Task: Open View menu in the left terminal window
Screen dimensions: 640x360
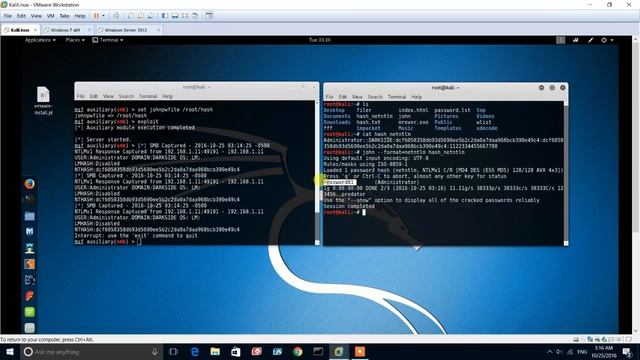Action: (x=108, y=96)
